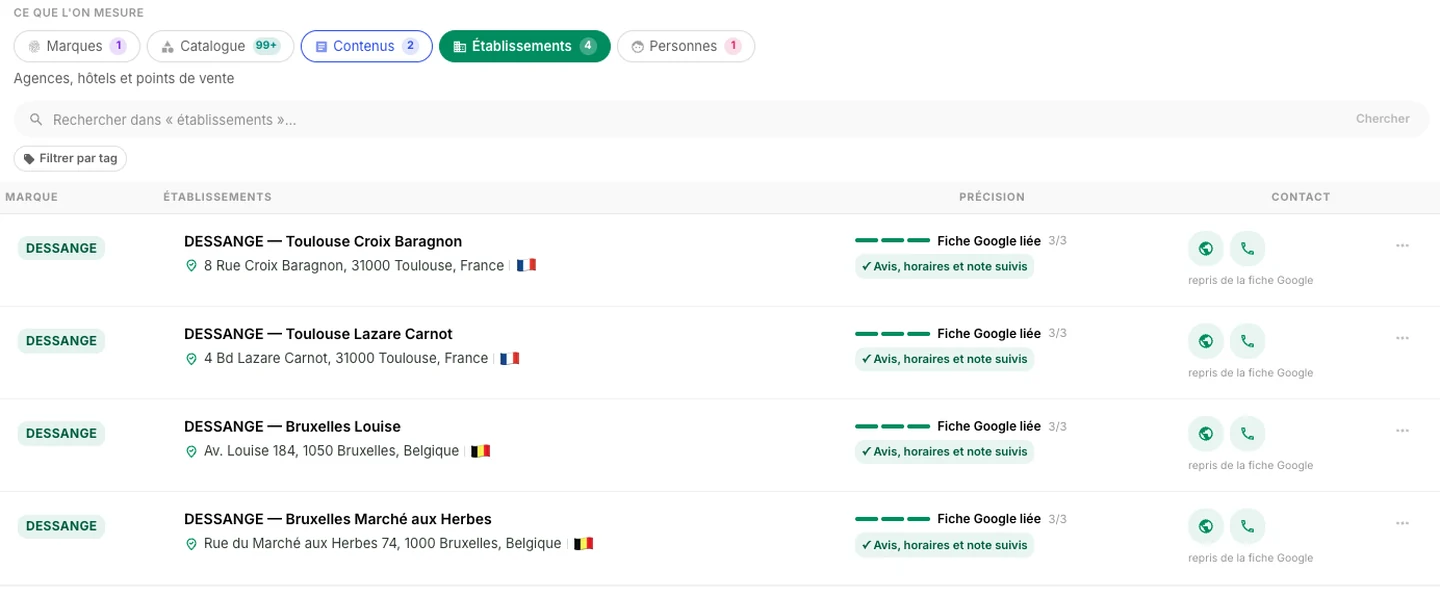Click the Belgian flag on Marché aux Herbes row
This screenshot has height=597, width=1440.
point(584,544)
